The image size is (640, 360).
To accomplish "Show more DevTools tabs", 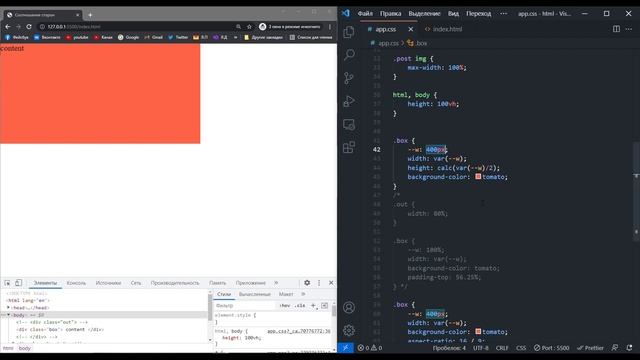I will click(x=276, y=283).
